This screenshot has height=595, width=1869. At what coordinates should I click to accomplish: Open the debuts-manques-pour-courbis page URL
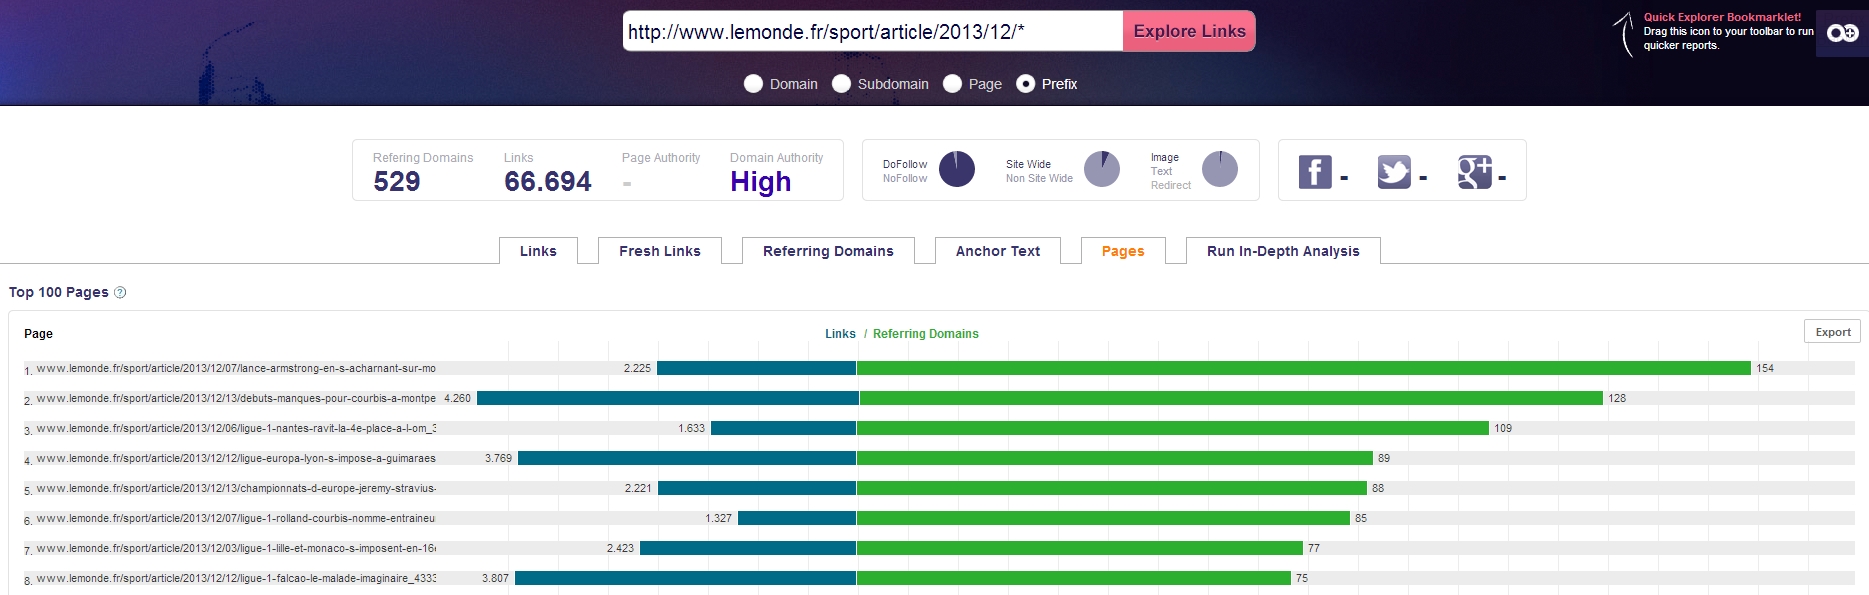click(x=236, y=398)
